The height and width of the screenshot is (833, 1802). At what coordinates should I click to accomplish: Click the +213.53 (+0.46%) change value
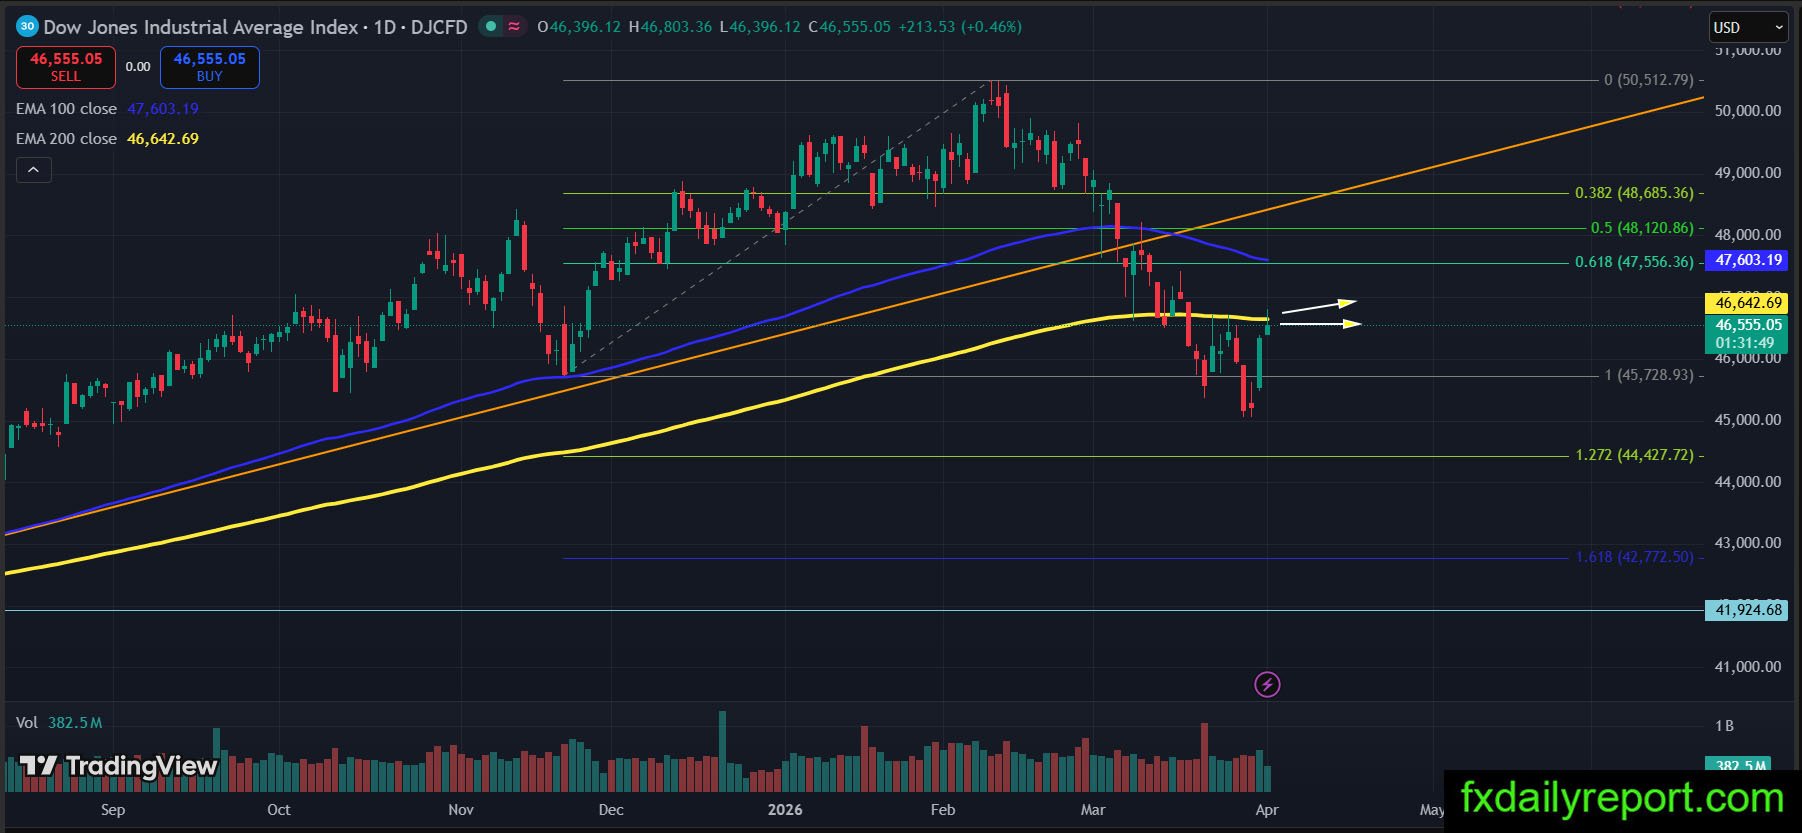(x=960, y=27)
